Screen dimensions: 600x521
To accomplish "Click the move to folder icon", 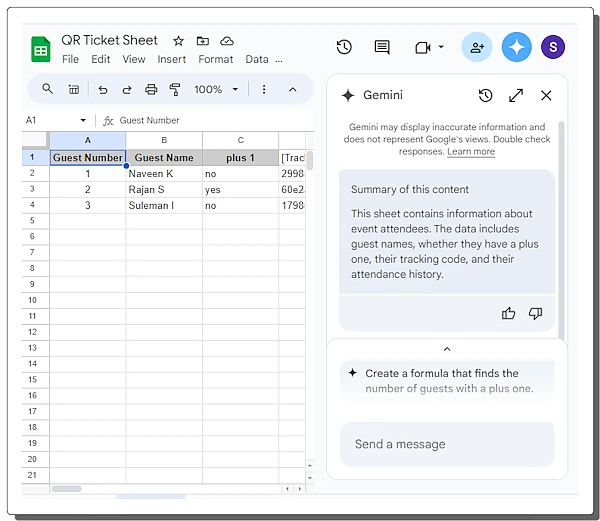I will click(203, 41).
